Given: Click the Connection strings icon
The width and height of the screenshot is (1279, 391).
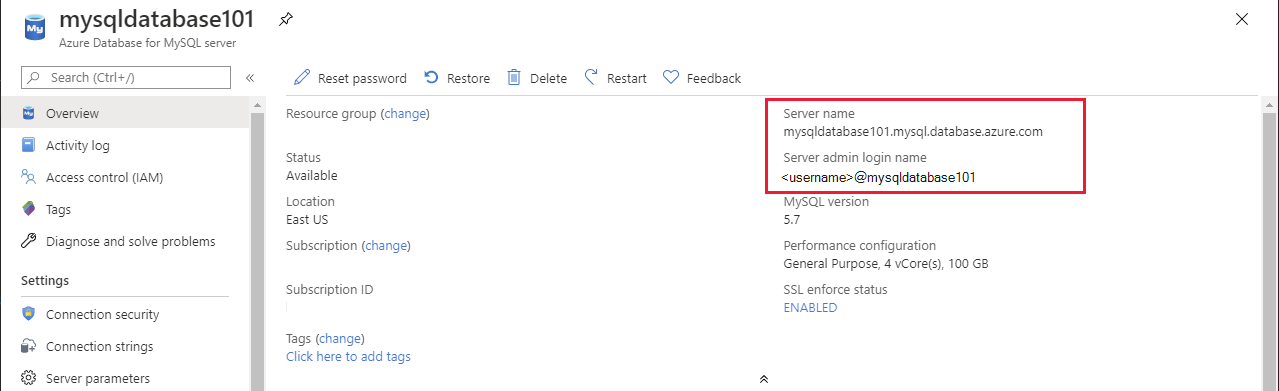Looking at the screenshot, I should (29, 346).
